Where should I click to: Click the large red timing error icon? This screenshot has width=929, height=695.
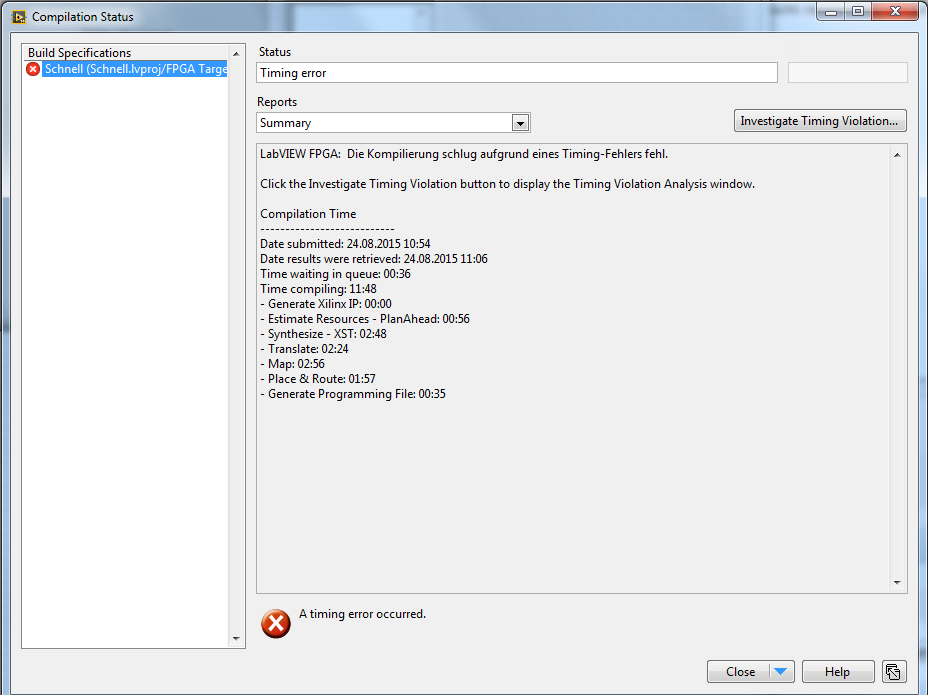point(276,623)
